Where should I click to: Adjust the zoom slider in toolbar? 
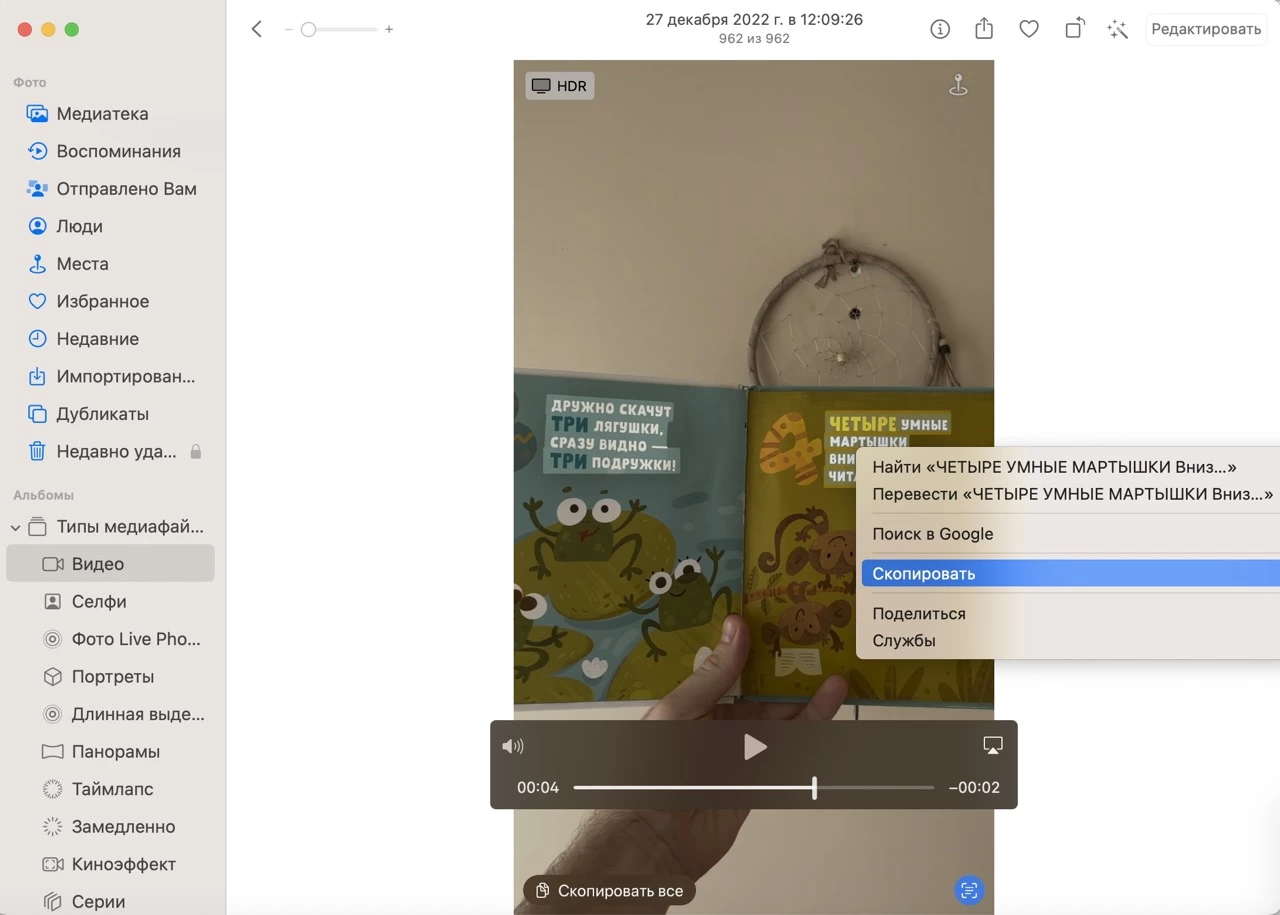point(339,30)
